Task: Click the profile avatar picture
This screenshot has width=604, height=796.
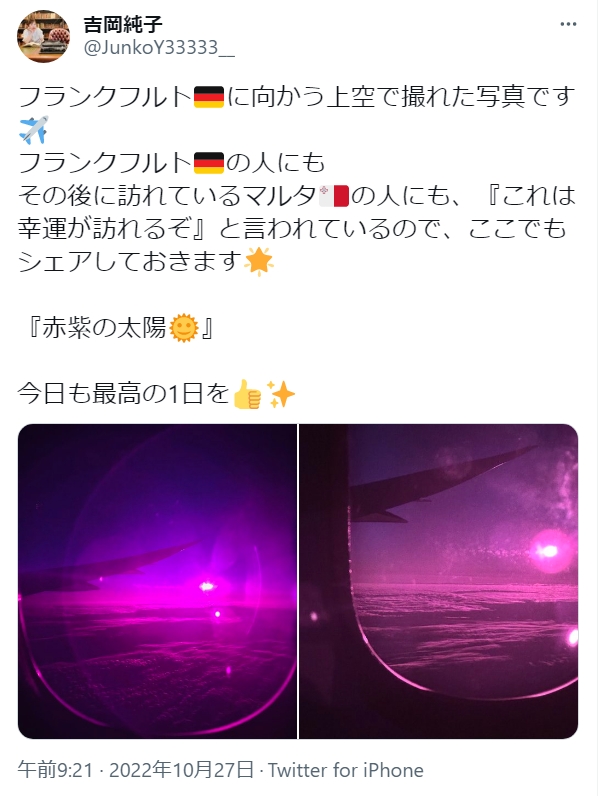Action: [x=44, y=36]
